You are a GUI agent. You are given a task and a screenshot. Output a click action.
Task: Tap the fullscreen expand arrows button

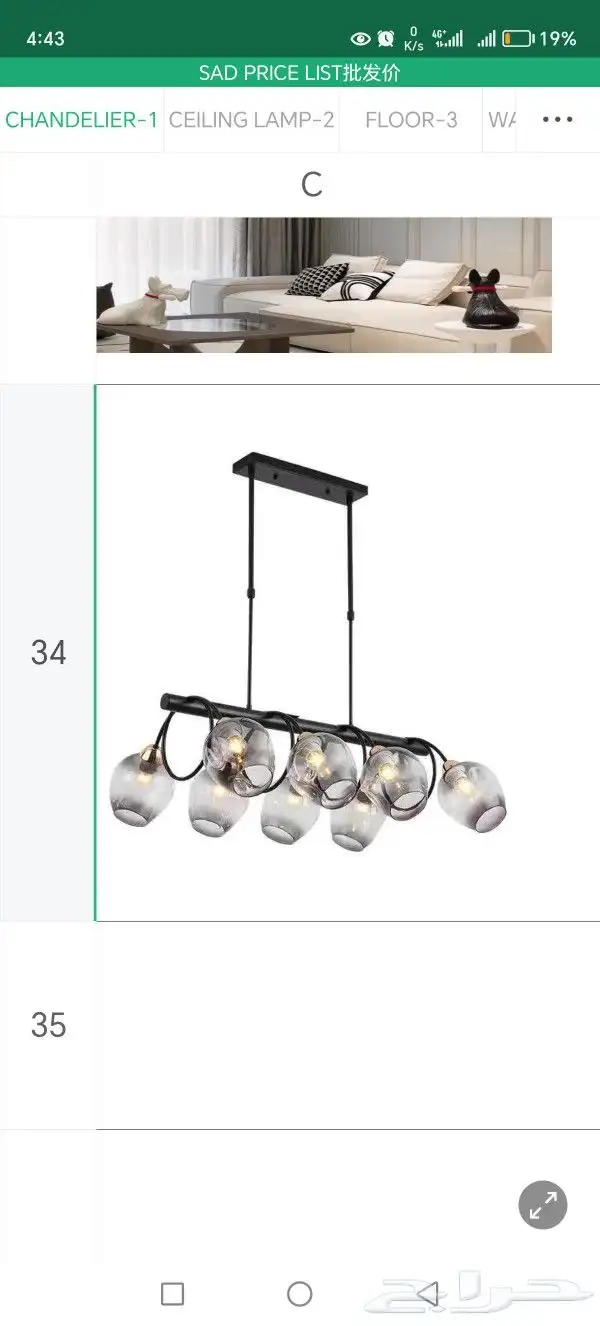[x=543, y=1205]
